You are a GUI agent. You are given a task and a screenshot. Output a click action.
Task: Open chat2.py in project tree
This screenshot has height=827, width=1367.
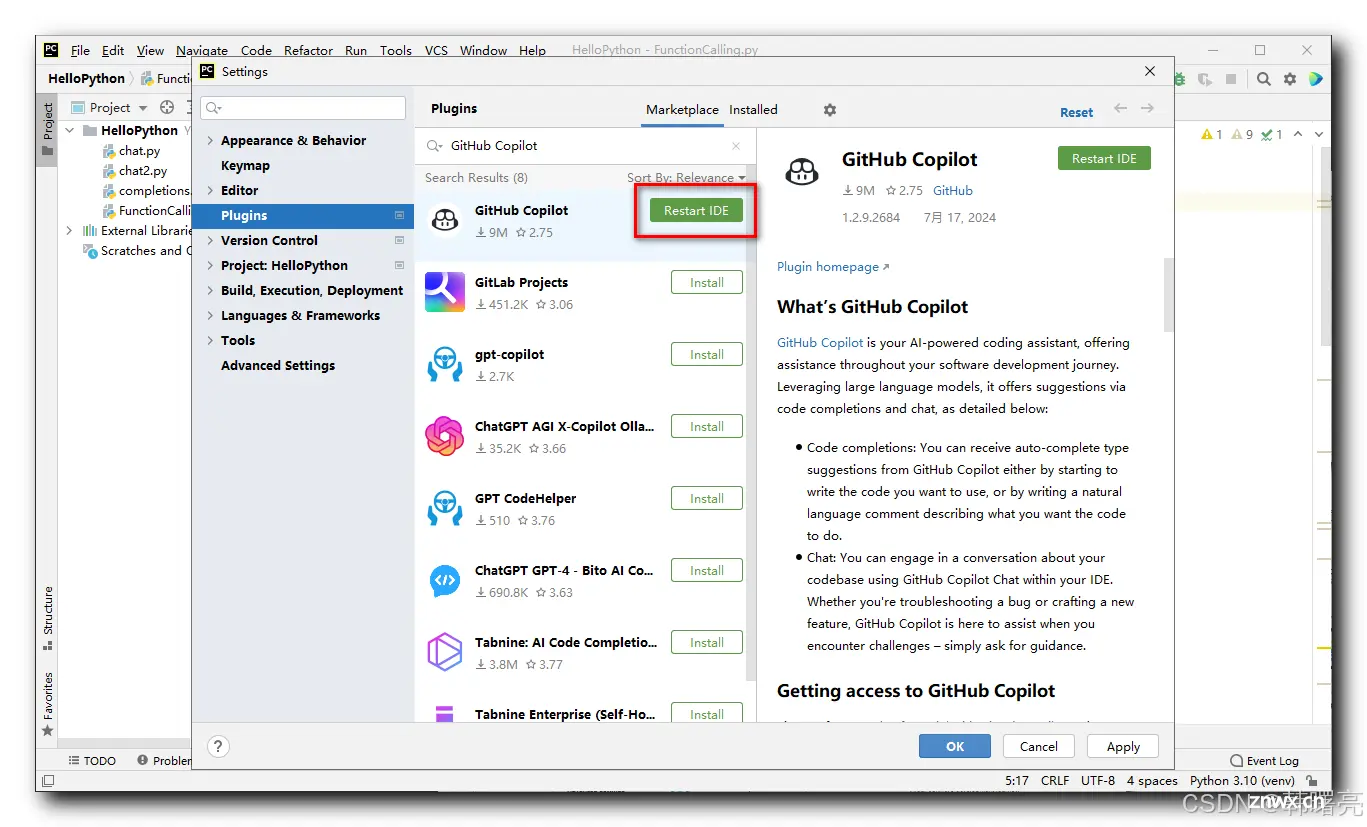[135, 171]
